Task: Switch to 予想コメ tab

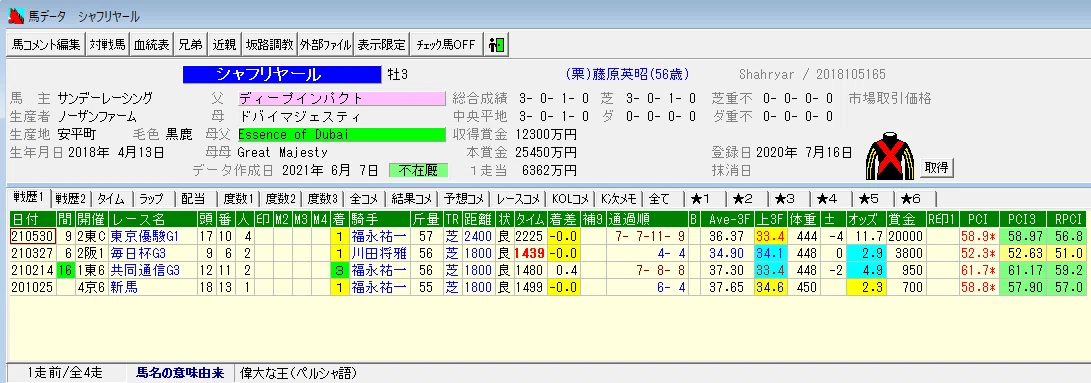Action: (x=465, y=198)
